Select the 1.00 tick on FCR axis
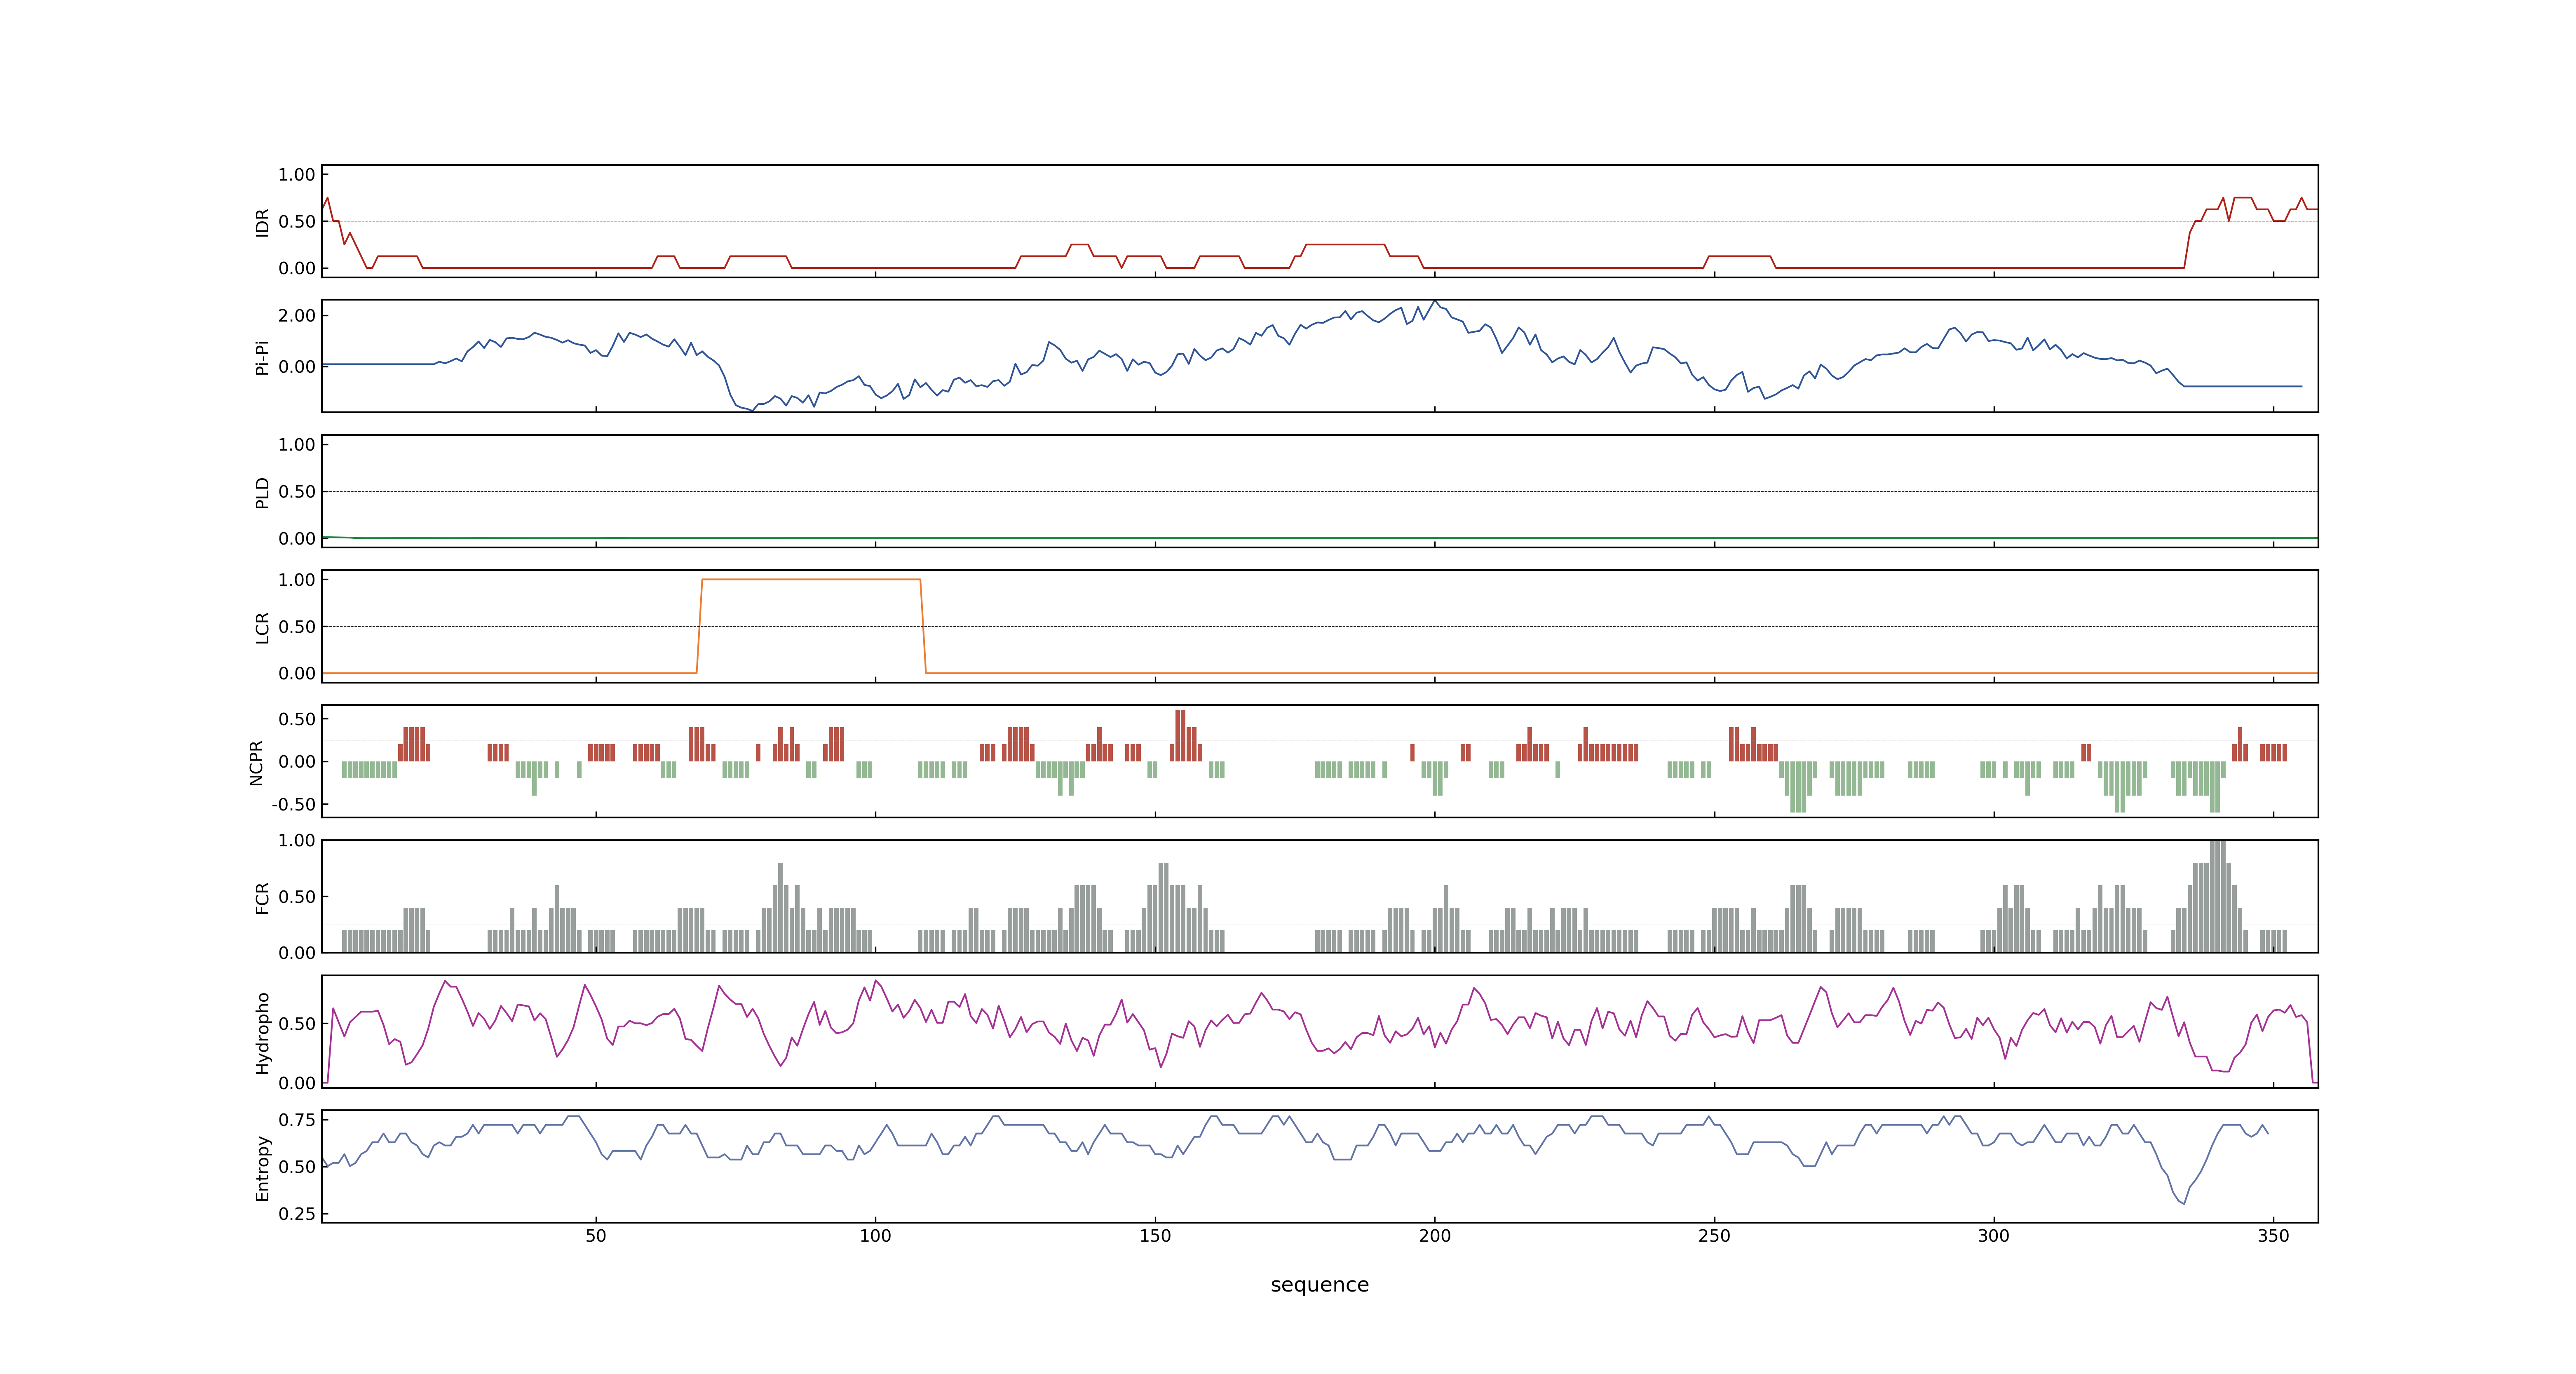 point(297,841)
